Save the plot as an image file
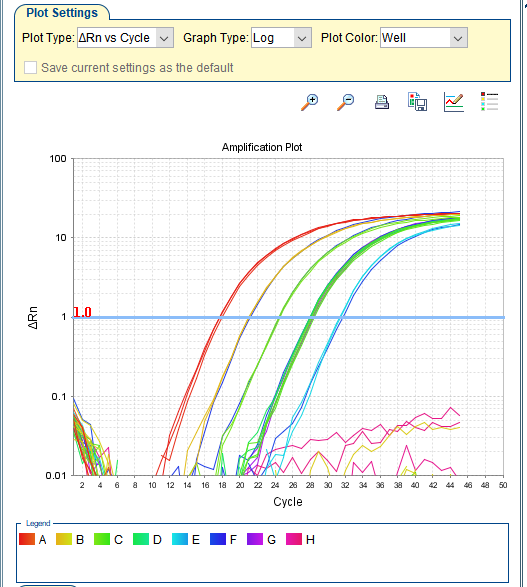Image resolution: width=527 pixels, height=587 pixels. pyautogui.click(x=417, y=102)
